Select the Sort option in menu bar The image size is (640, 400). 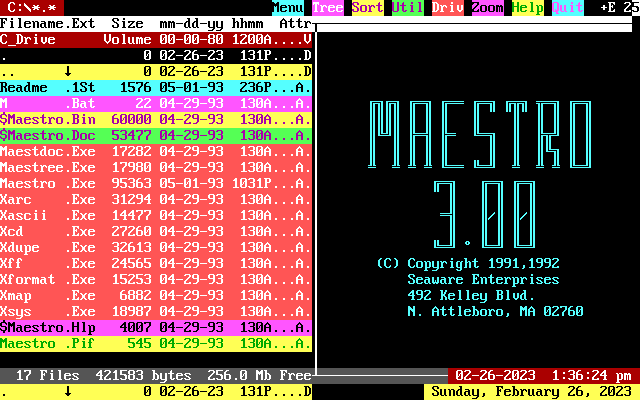368,7
